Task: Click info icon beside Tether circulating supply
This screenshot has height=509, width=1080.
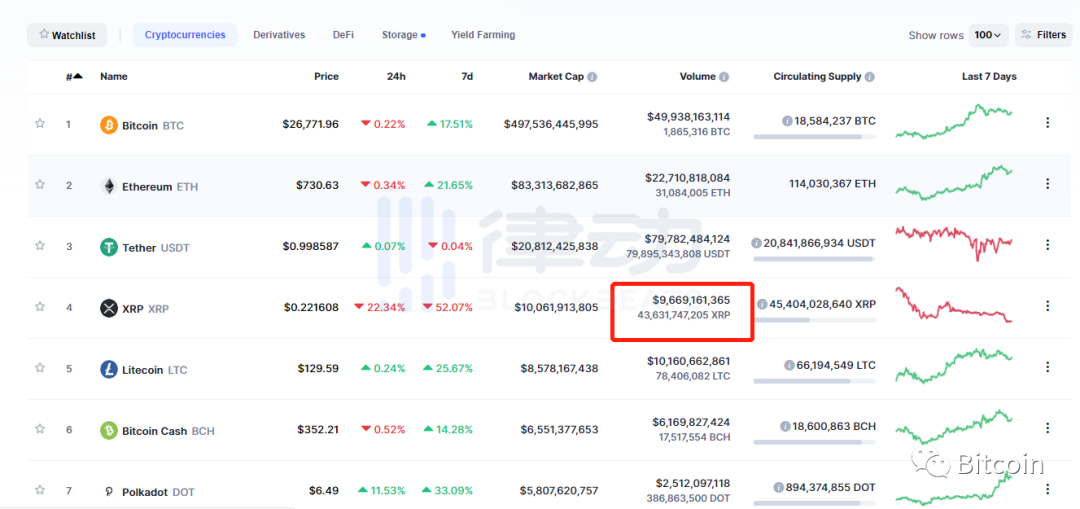Action: [756, 243]
